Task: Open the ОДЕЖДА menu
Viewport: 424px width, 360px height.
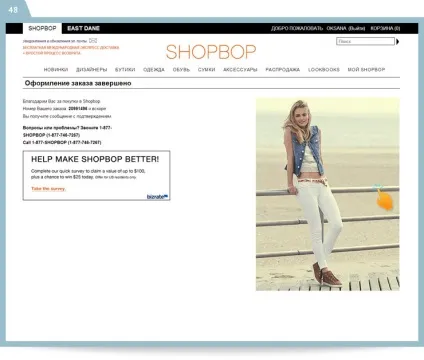Action: pos(154,70)
